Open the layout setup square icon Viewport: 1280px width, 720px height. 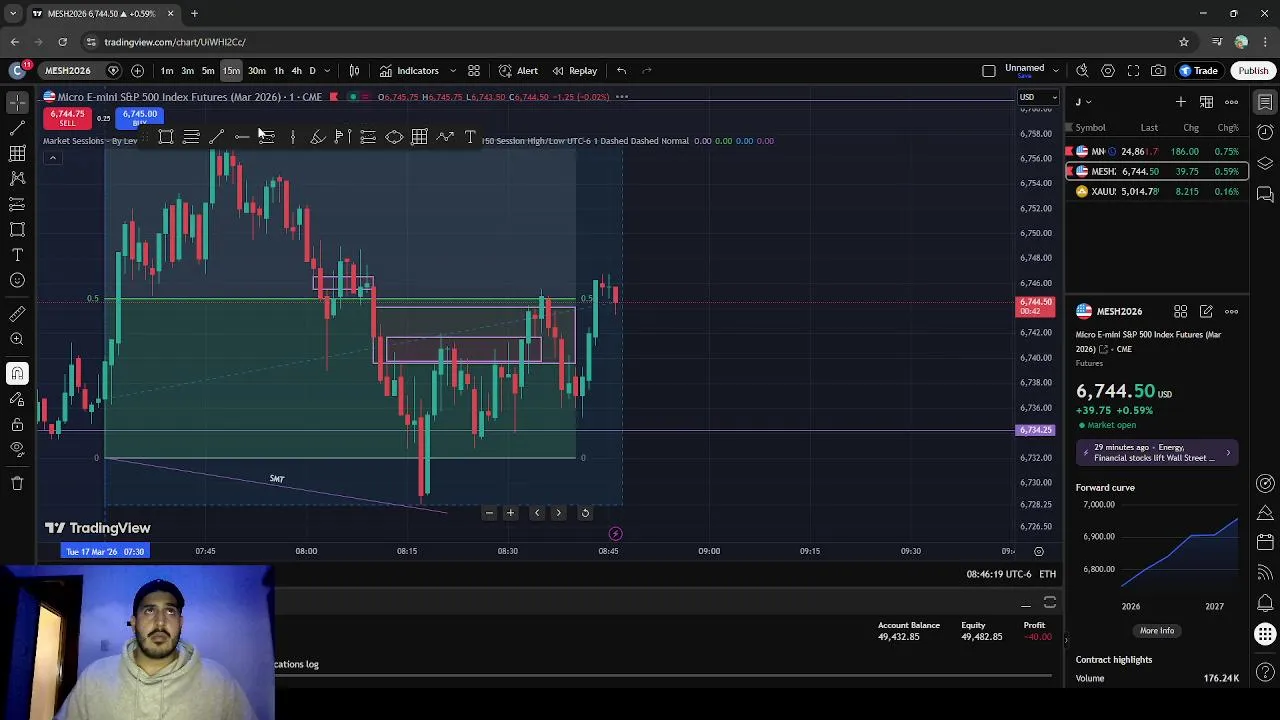(989, 71)
